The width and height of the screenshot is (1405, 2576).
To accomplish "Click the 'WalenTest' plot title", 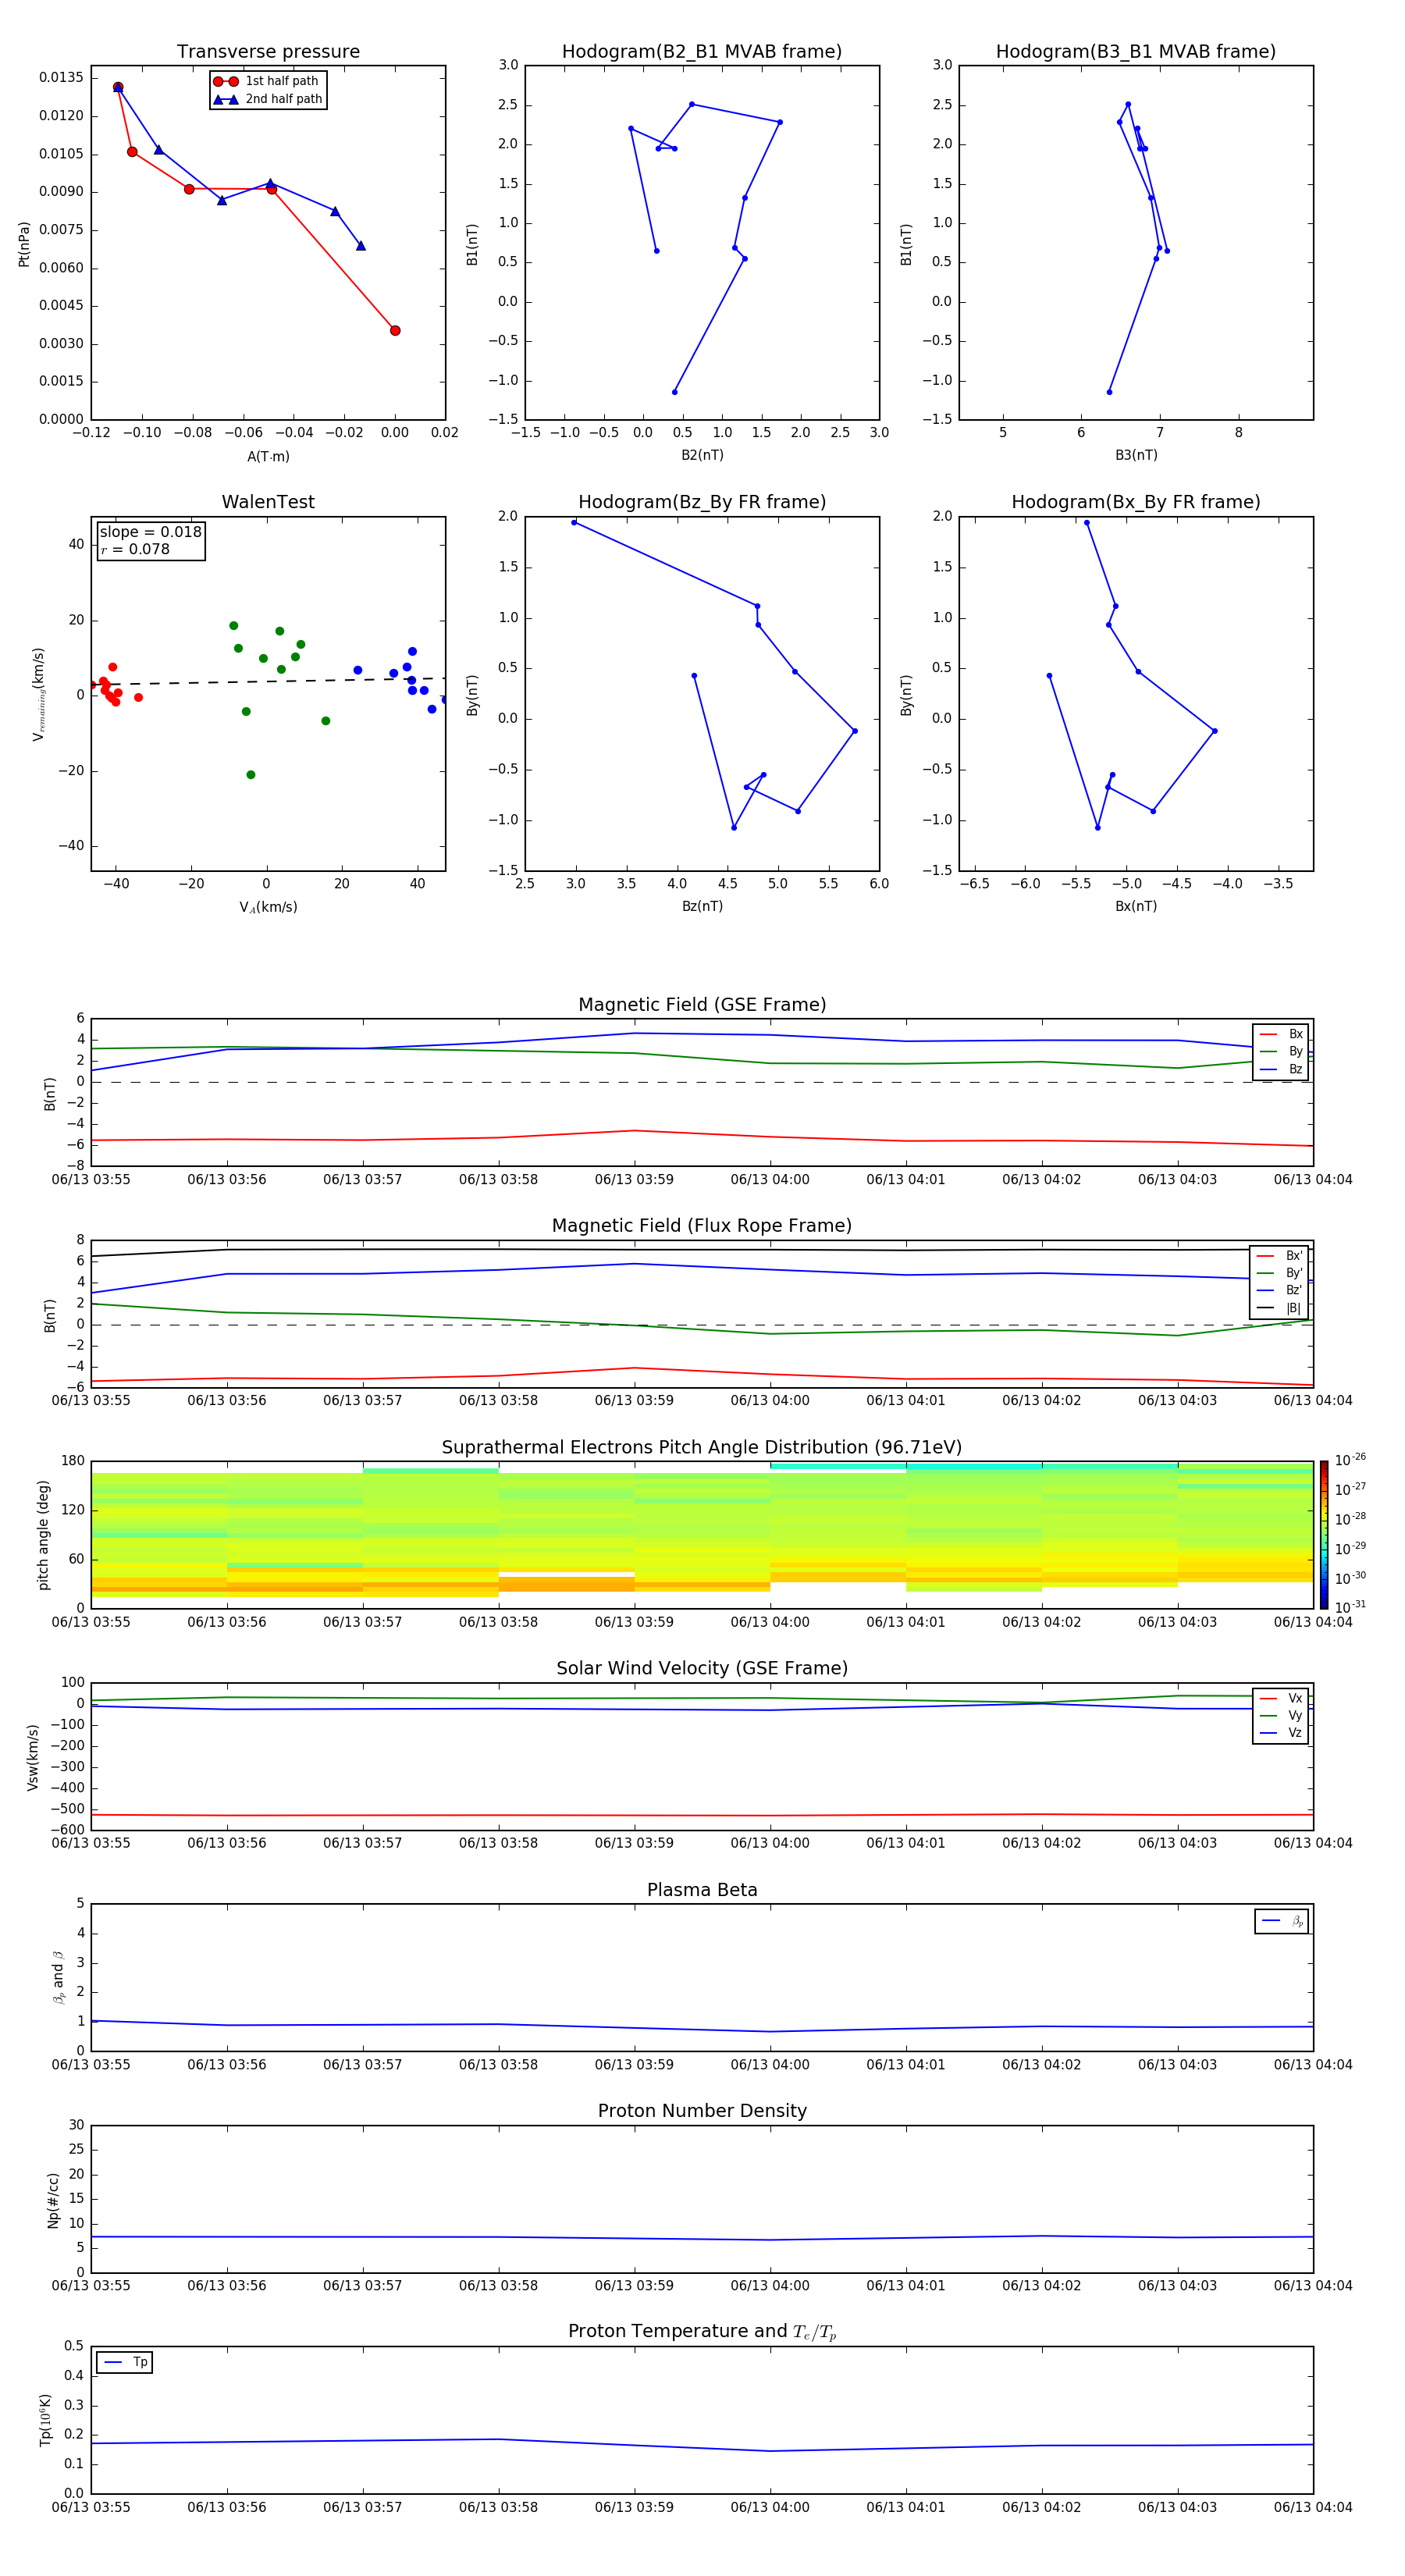I will point(268,502).
